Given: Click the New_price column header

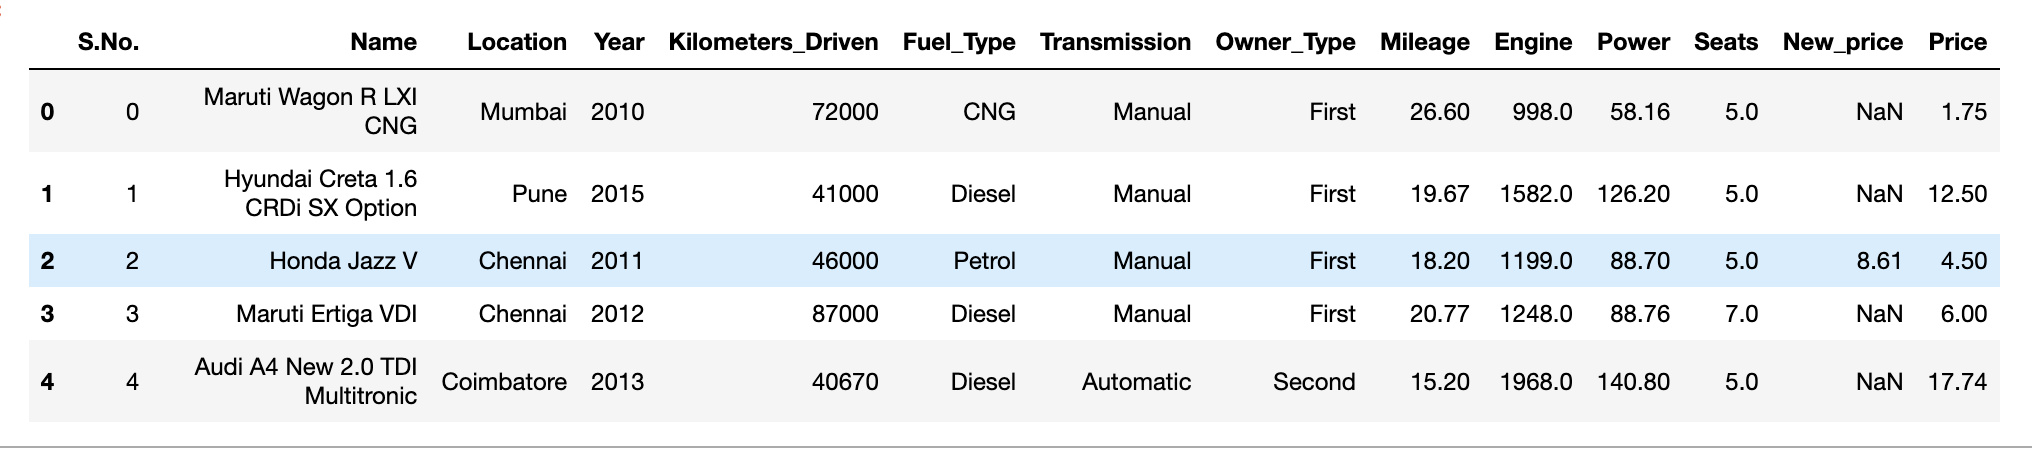Looking at the screenshot, I should (x=1842, y=42).
